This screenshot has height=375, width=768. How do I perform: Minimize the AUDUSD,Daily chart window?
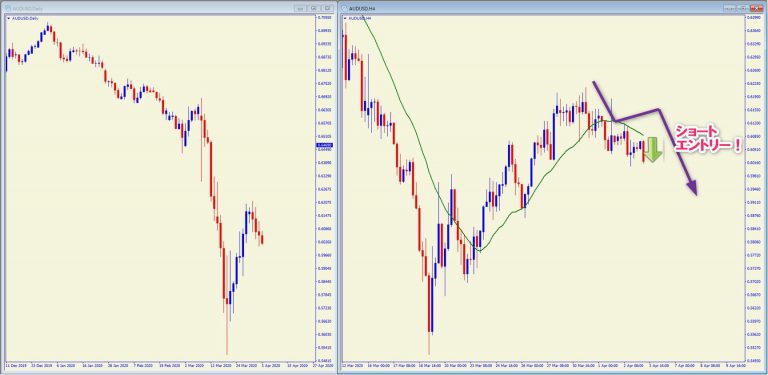(x=300, y=8)
